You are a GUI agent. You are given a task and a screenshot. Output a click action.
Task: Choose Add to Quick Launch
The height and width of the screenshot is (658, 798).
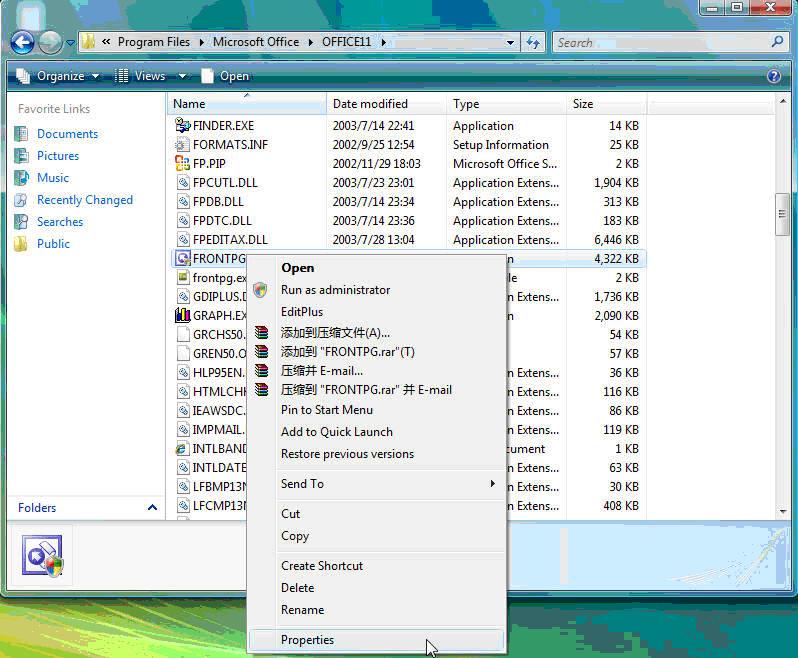[376, 432]
